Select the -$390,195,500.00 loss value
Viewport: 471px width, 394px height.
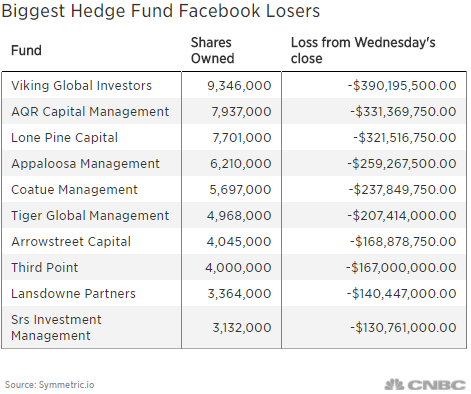(402, 86)
